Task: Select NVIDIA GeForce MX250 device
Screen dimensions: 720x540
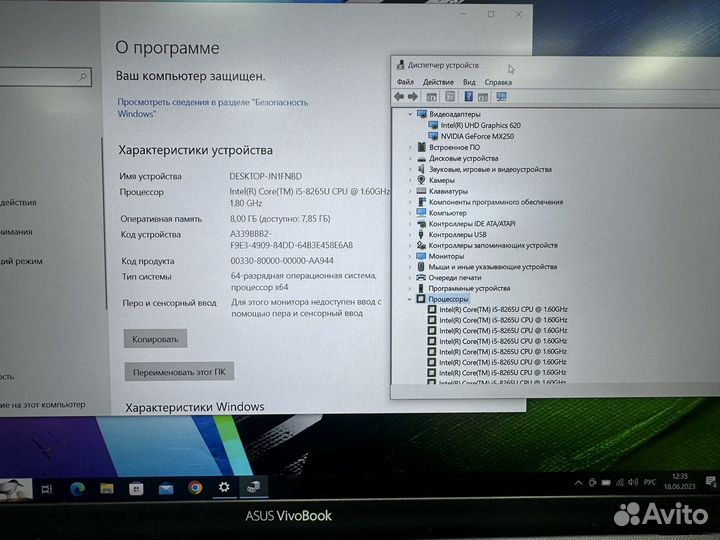Action: tap(477, 136)
